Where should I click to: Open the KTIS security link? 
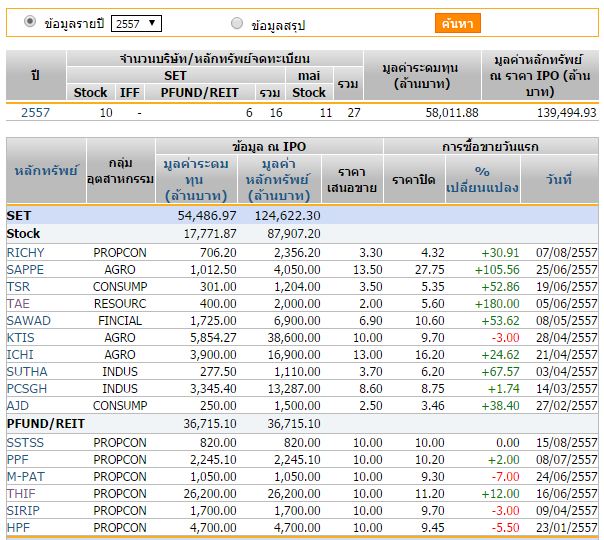[20, 337]
